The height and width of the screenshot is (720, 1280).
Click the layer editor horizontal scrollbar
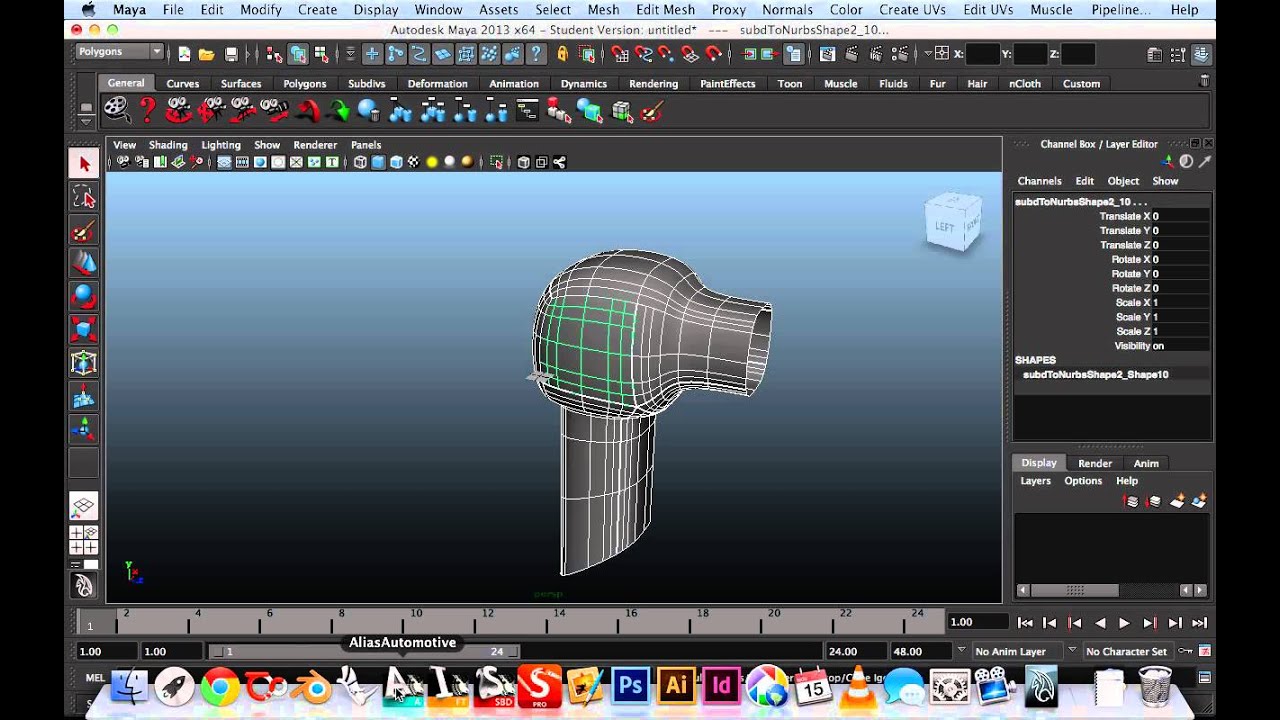[x=1075, y=590]
